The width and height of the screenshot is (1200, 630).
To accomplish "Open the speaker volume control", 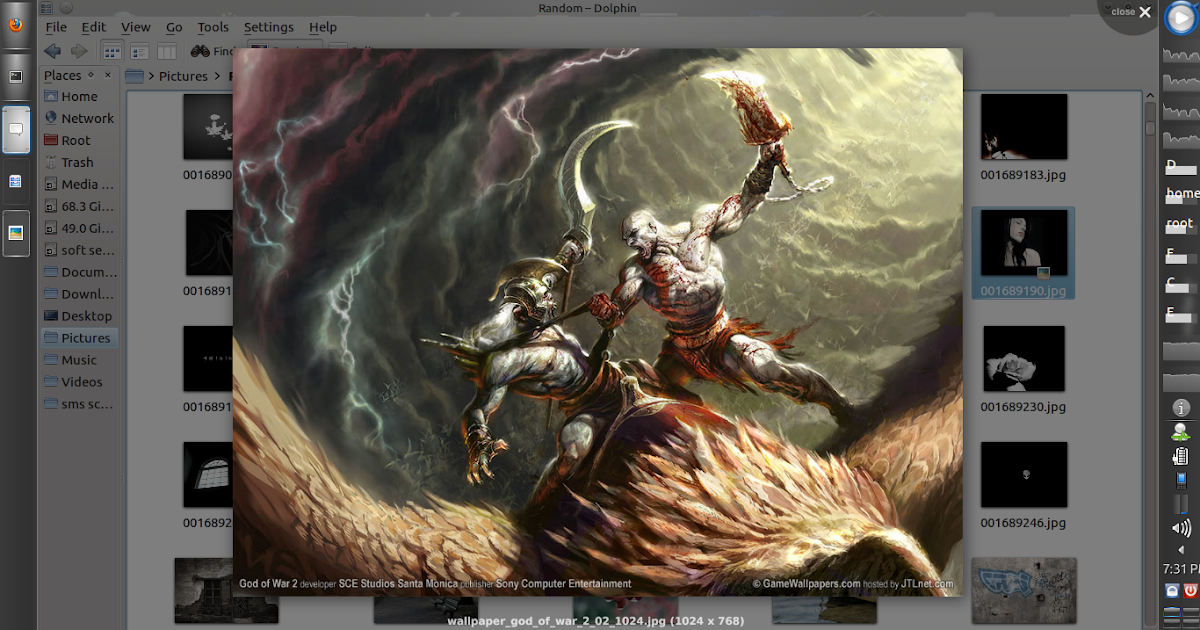I will pos(1181,528).
